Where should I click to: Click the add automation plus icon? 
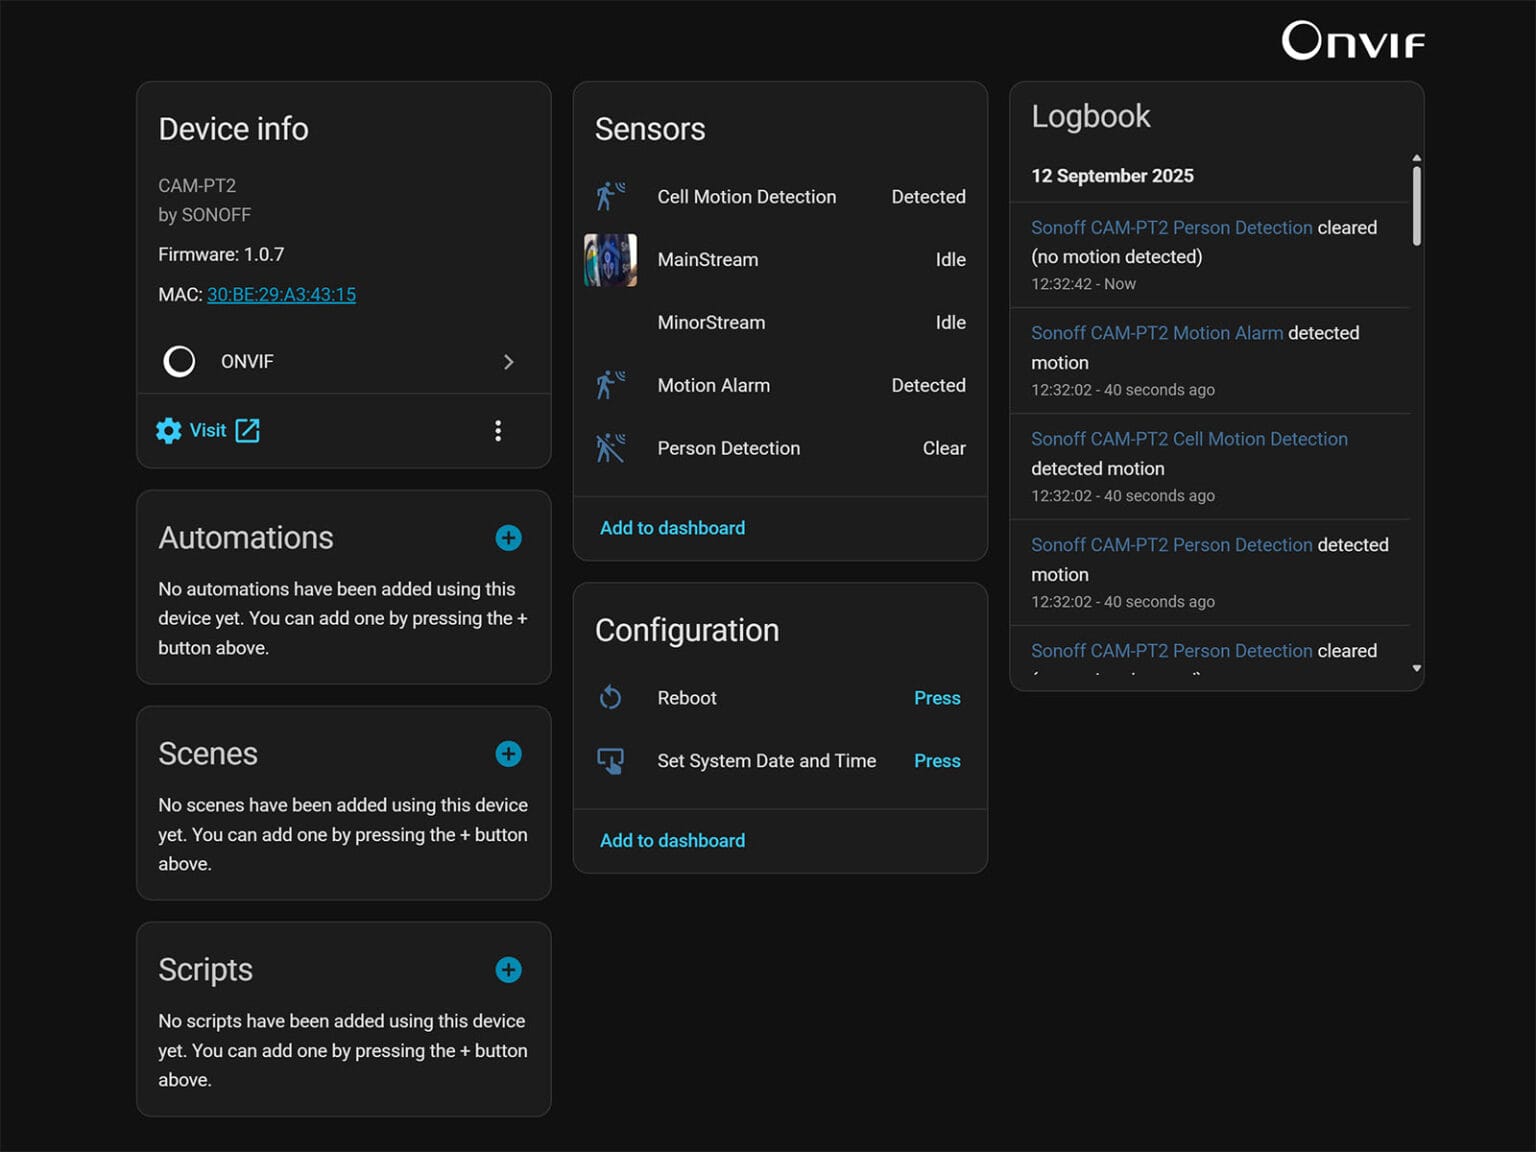508,538
